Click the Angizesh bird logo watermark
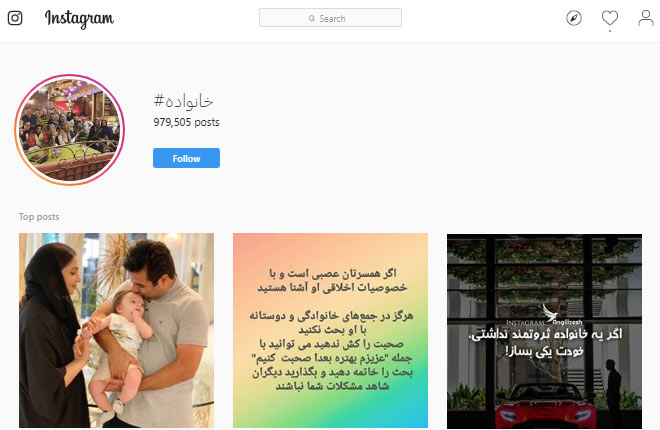This screenshot has width=660, height=430. tap(549, 313)
